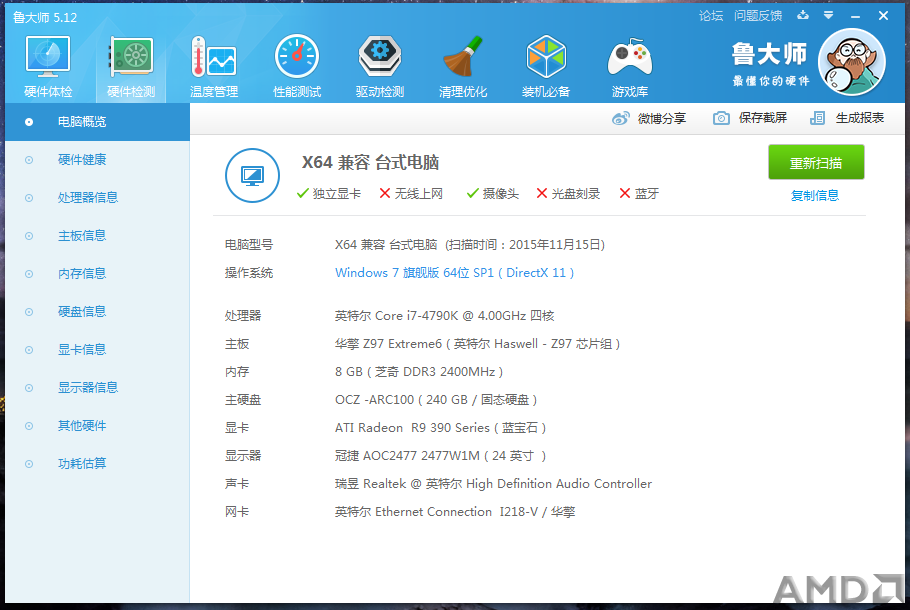Image resolution: width=910 pixels, height=610 pixels.
Task: Launch the 性能测试 performance test
Action: [297, 66]
